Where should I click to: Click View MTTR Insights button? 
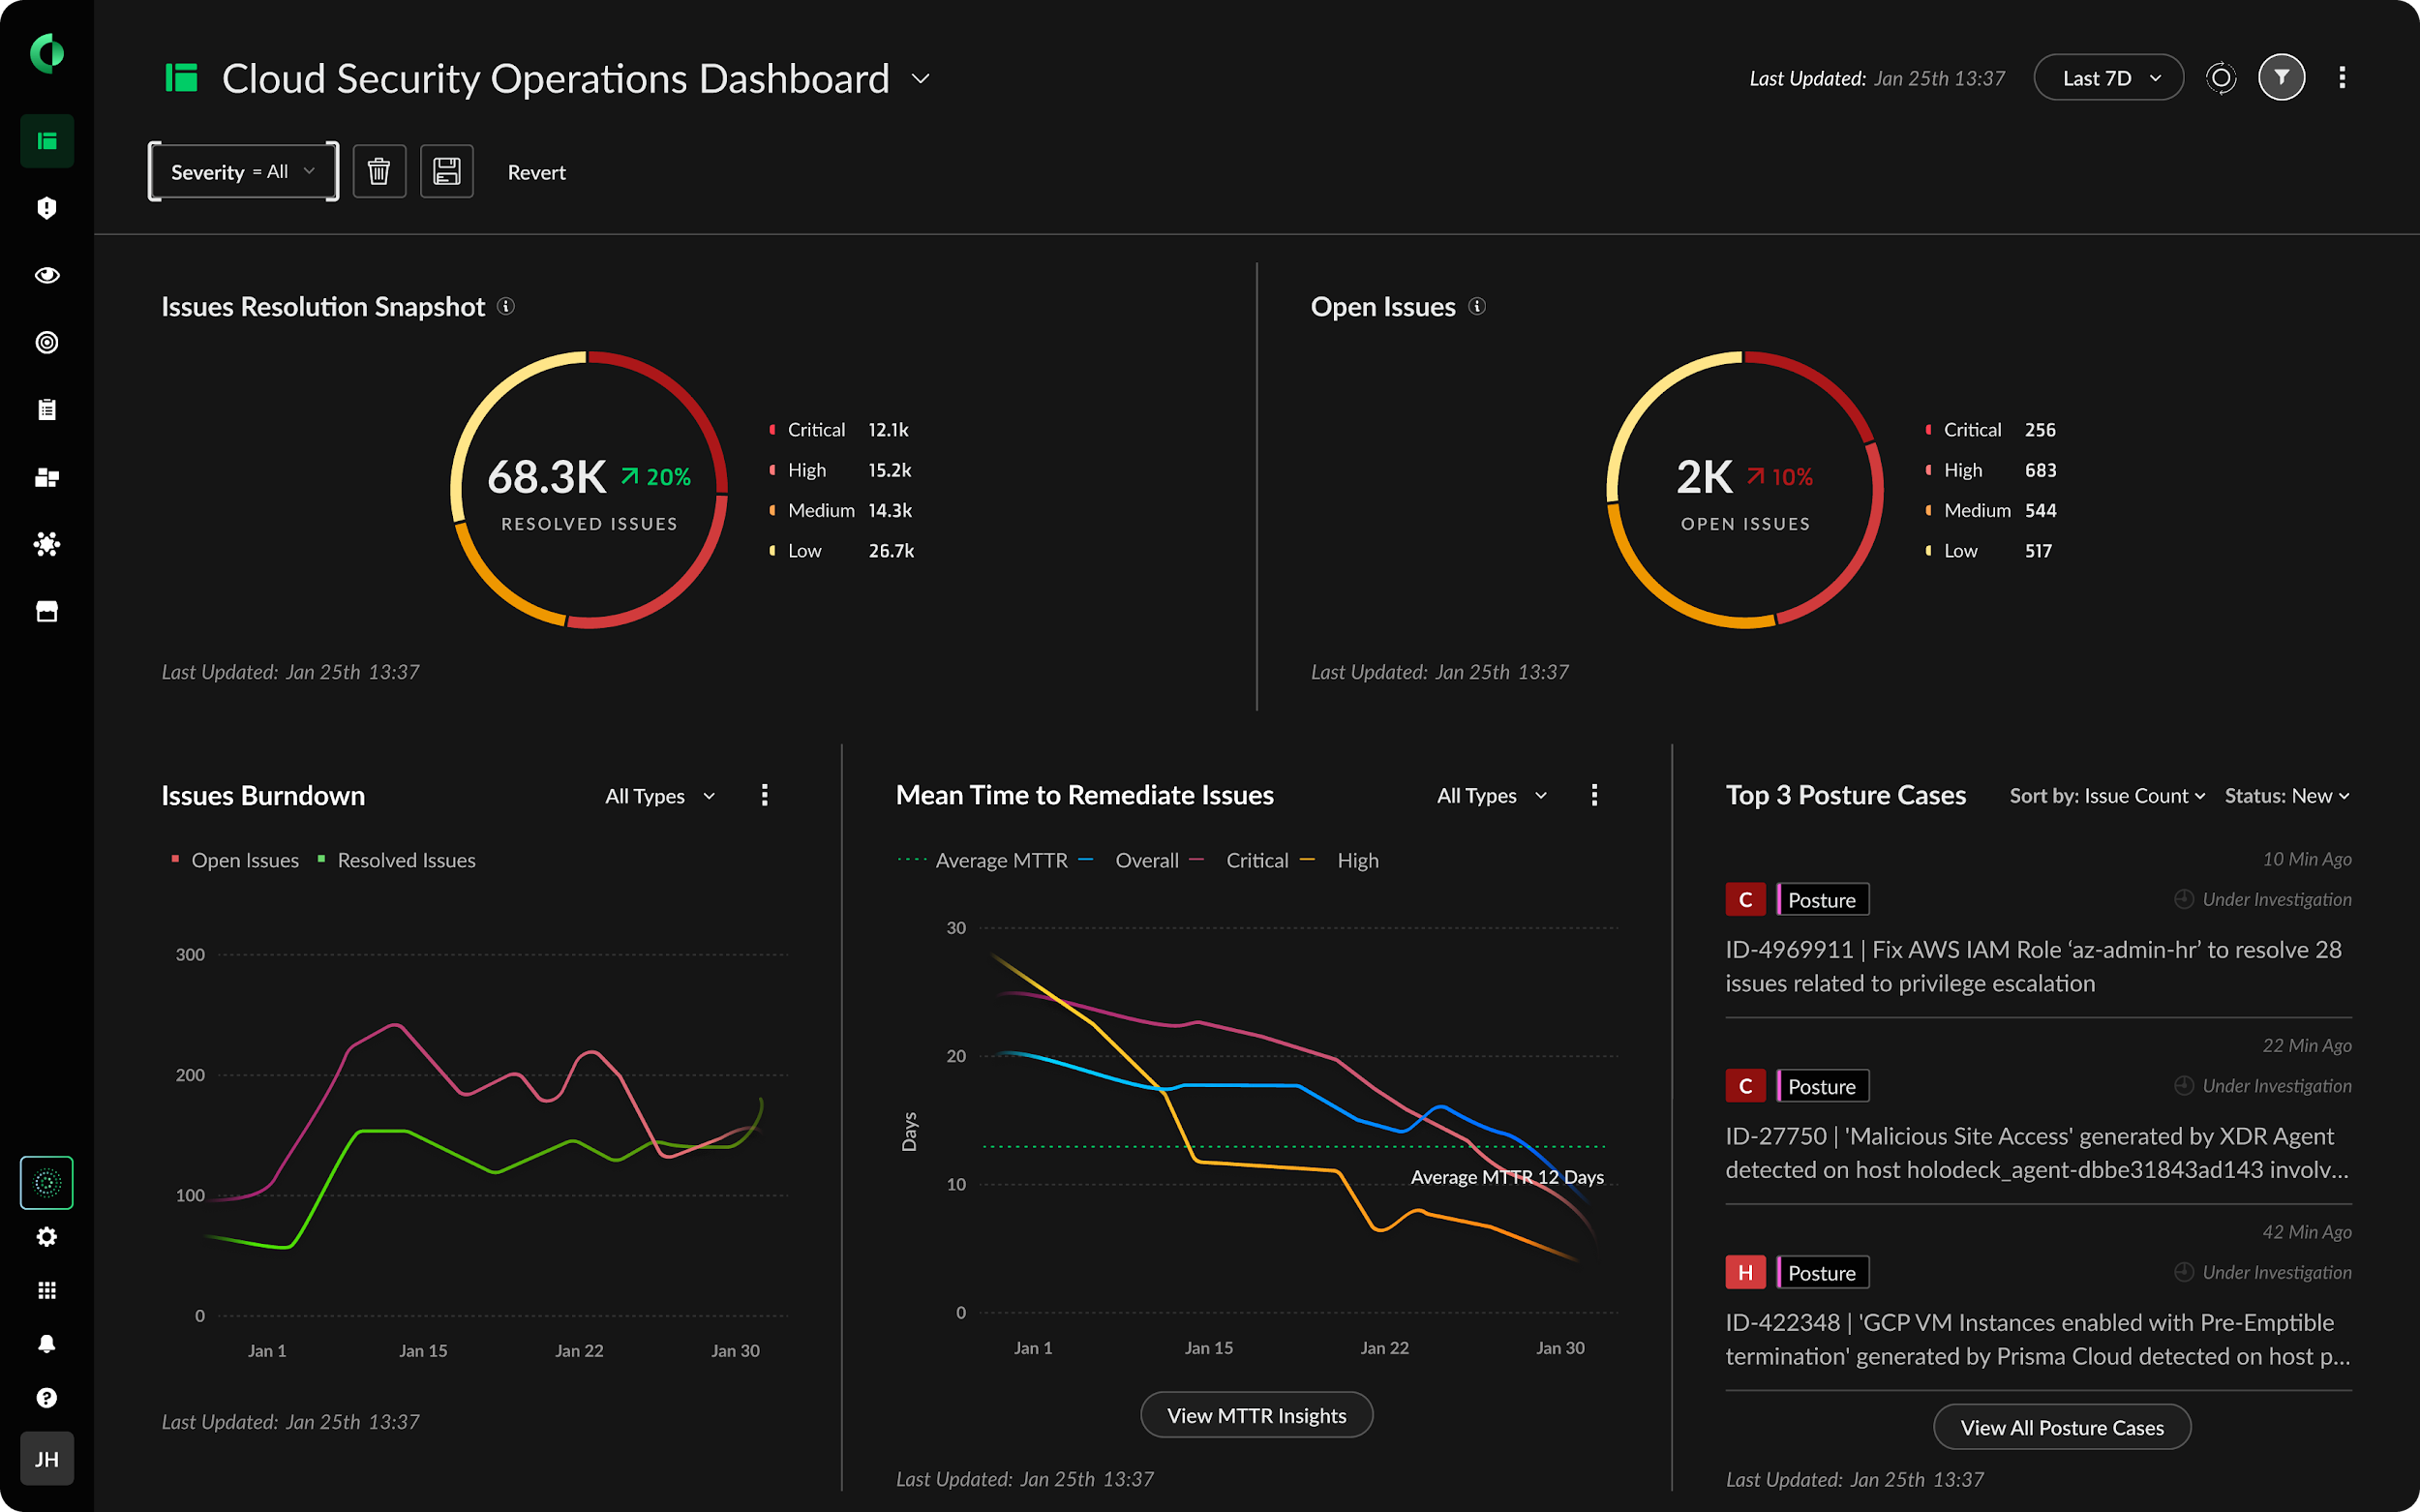(x=1255, y=1414)
